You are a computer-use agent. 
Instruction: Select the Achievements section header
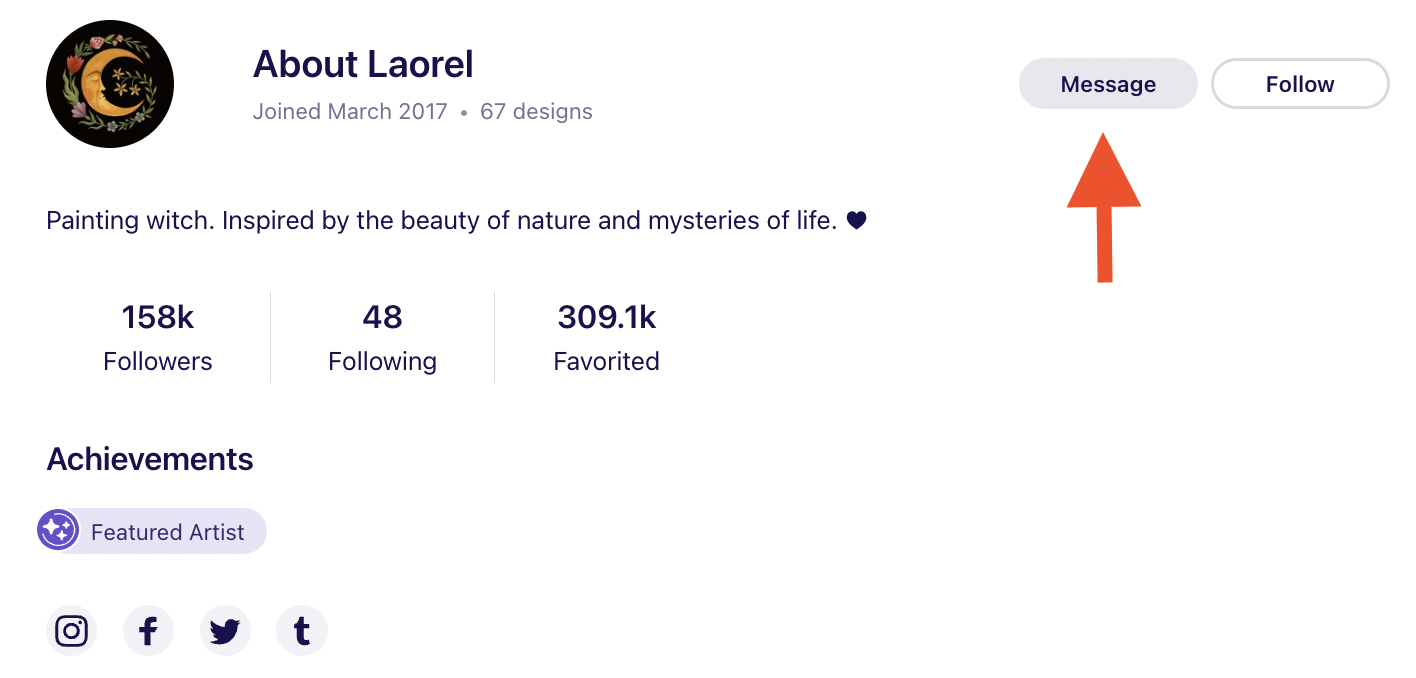coord(149,459)
